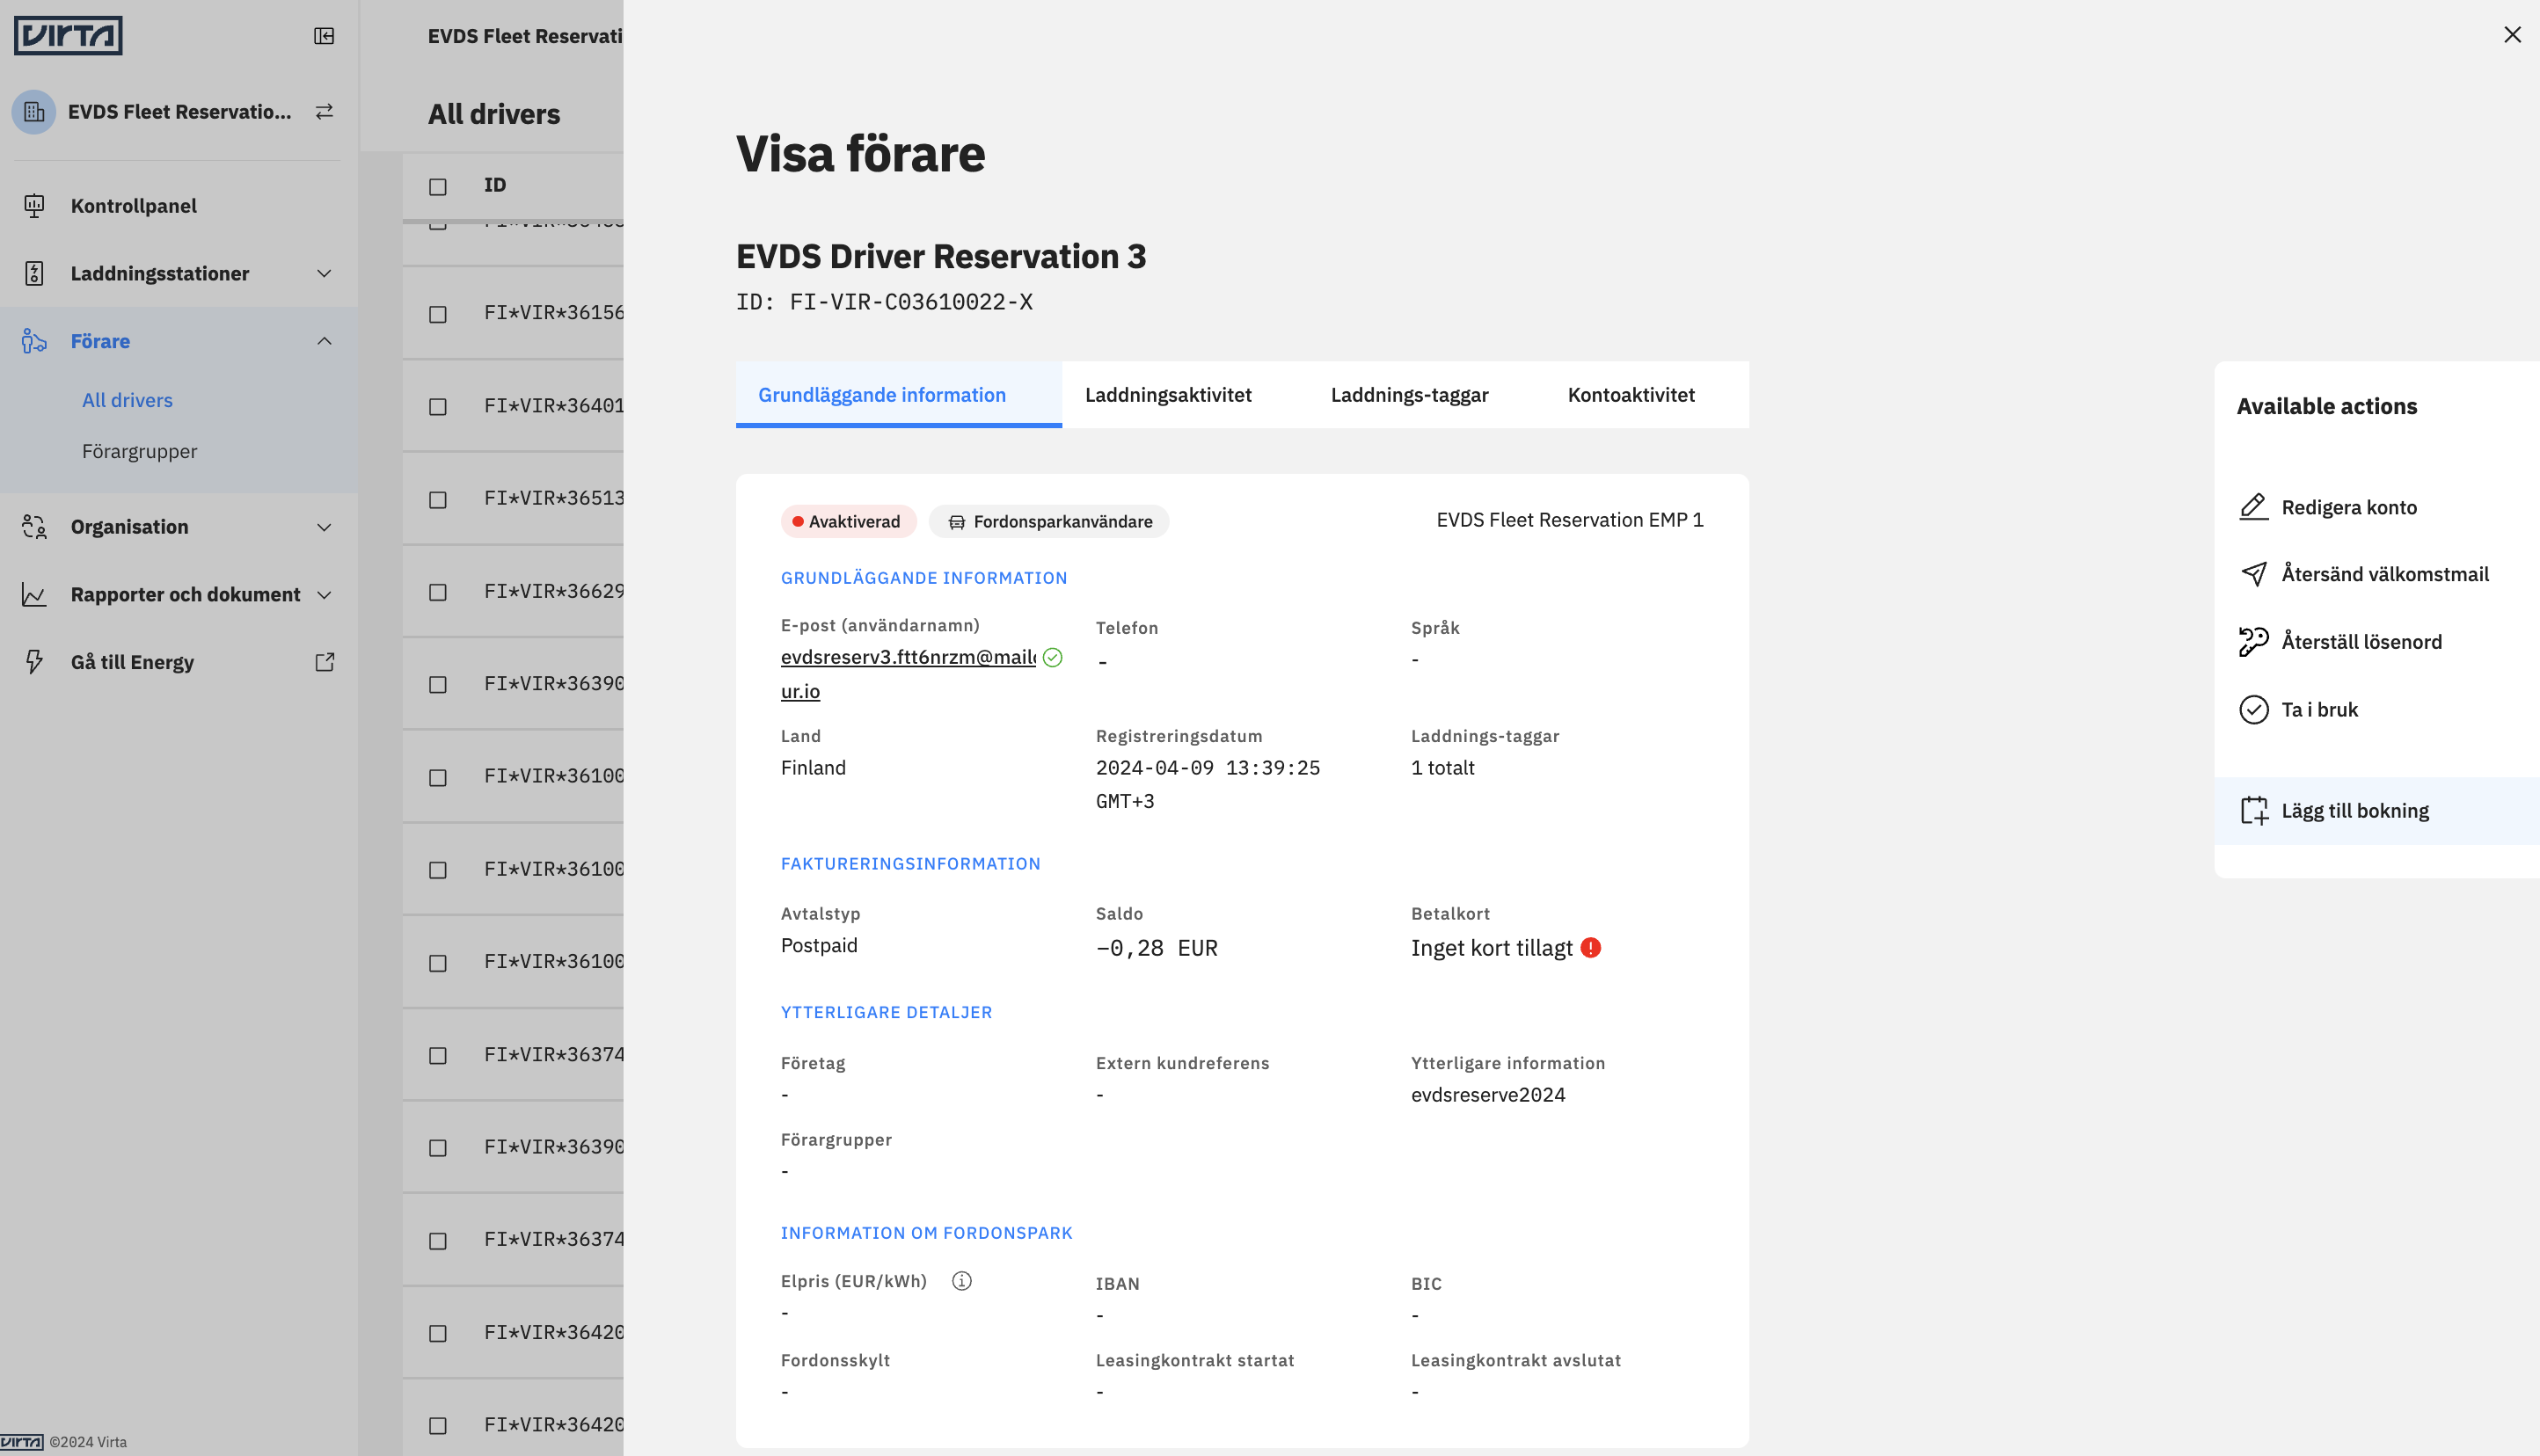Click the 1 totalt Laddnings-taggar value
The height and width of the screenshot is (1456, 2540).
tap(1442, 768)
